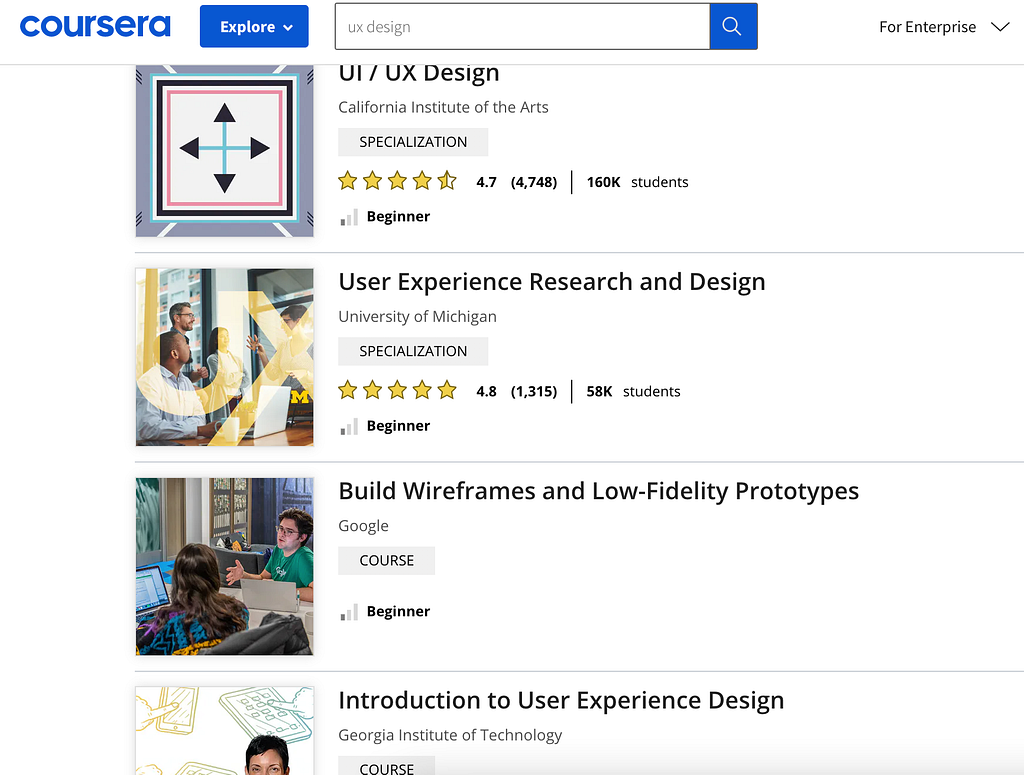Open Introduction to User Experience Design title

561,700
